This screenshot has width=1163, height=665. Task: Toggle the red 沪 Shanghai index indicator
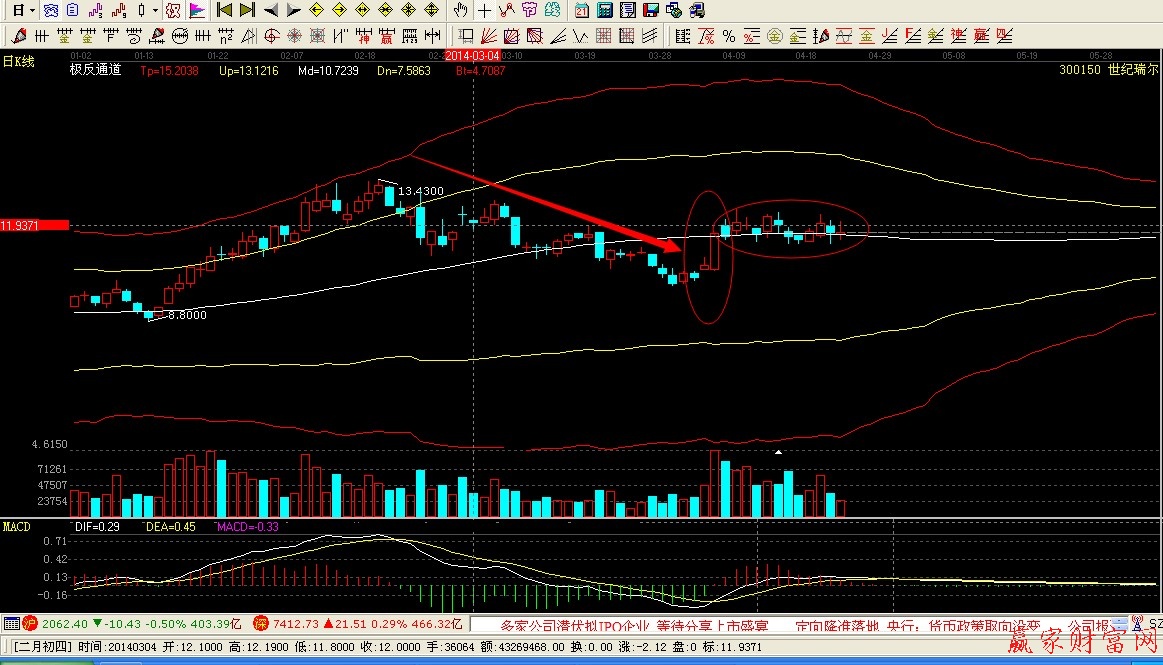coord(12,624)
